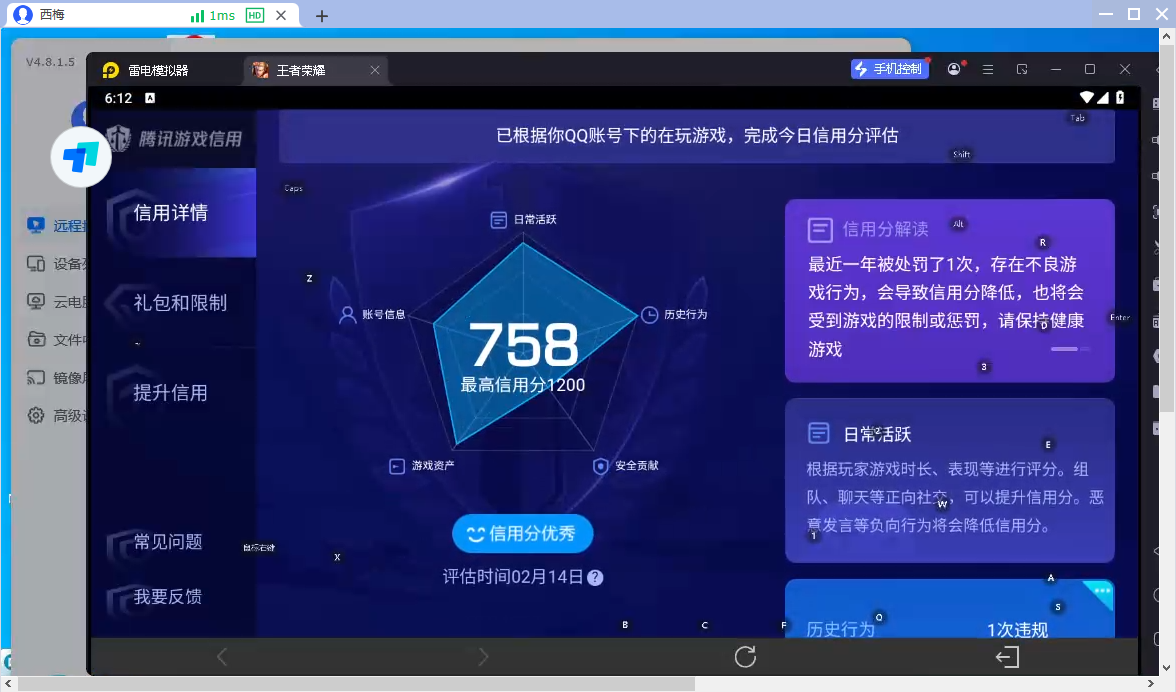Open the 镜像 screen mirroring icon

click(34, 377)
